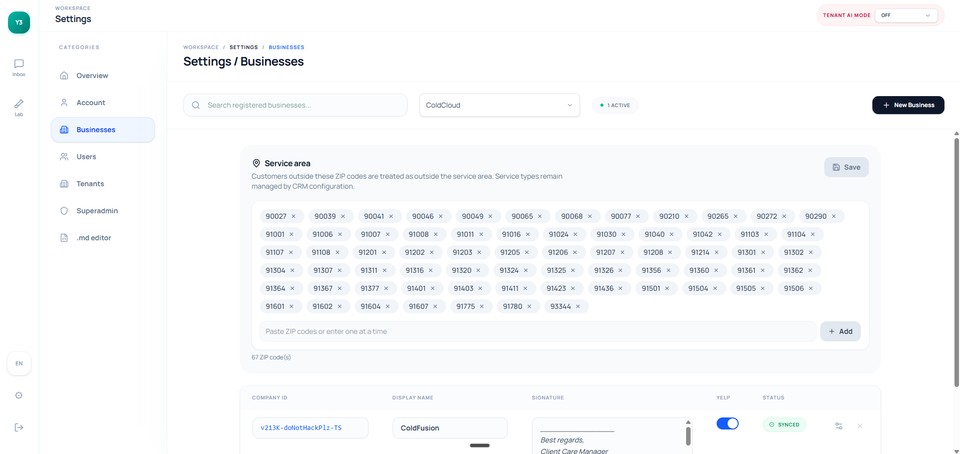Select the Businesses category

pyautogui.click(x=103, y=130)
